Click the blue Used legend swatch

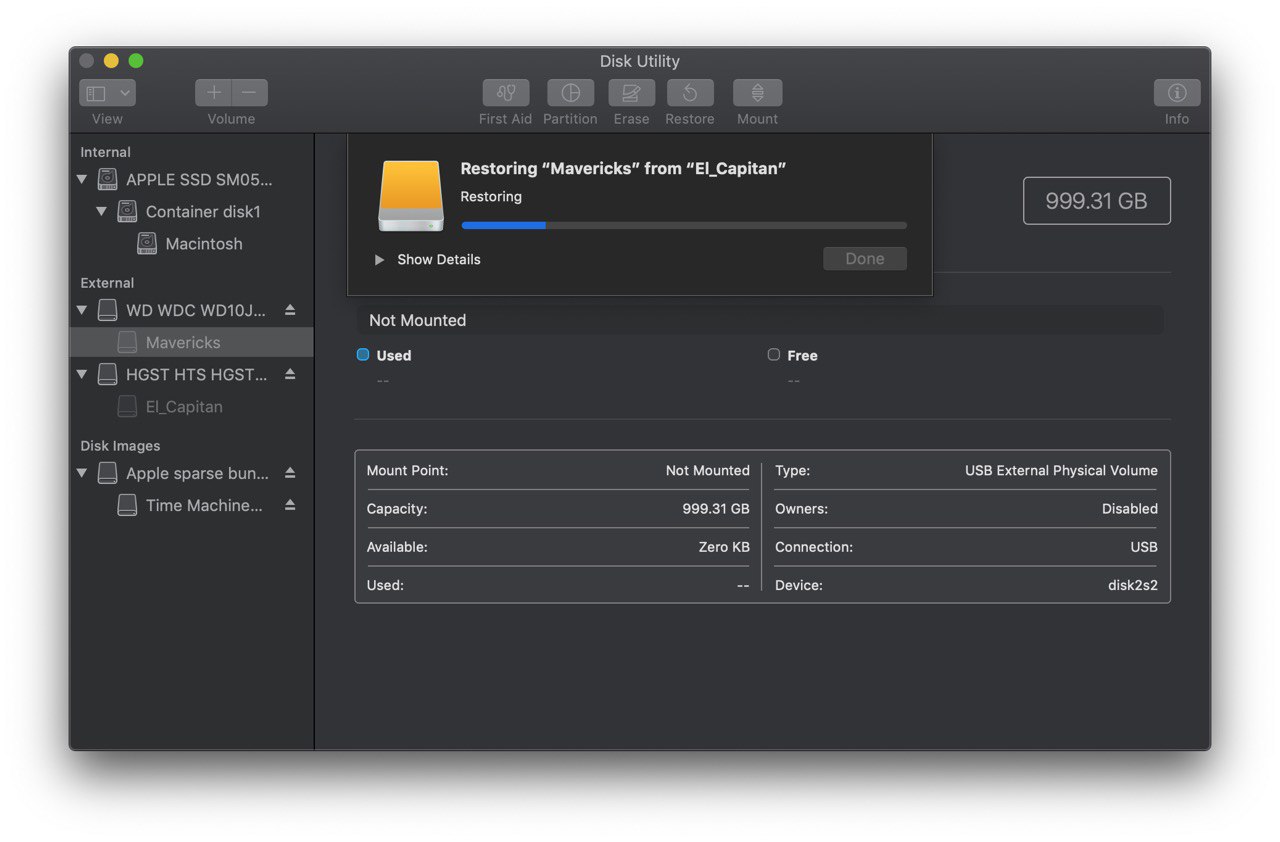[363, 354]
